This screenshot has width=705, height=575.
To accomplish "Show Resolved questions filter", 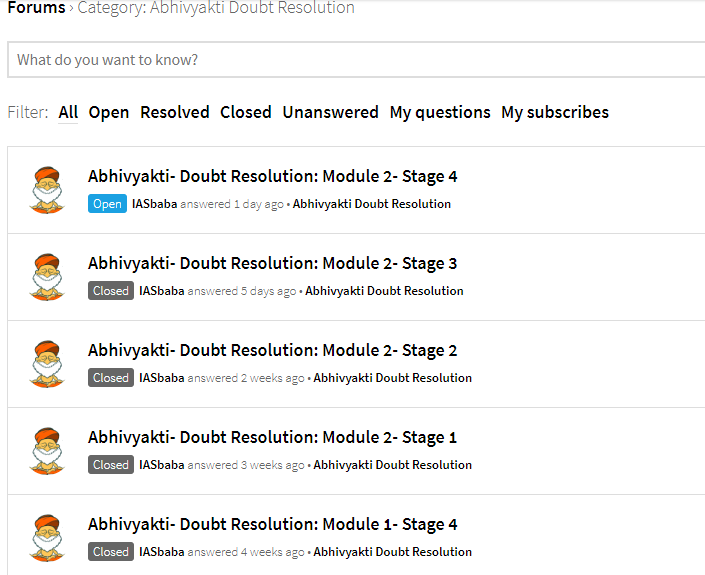I will click(174, 112).
